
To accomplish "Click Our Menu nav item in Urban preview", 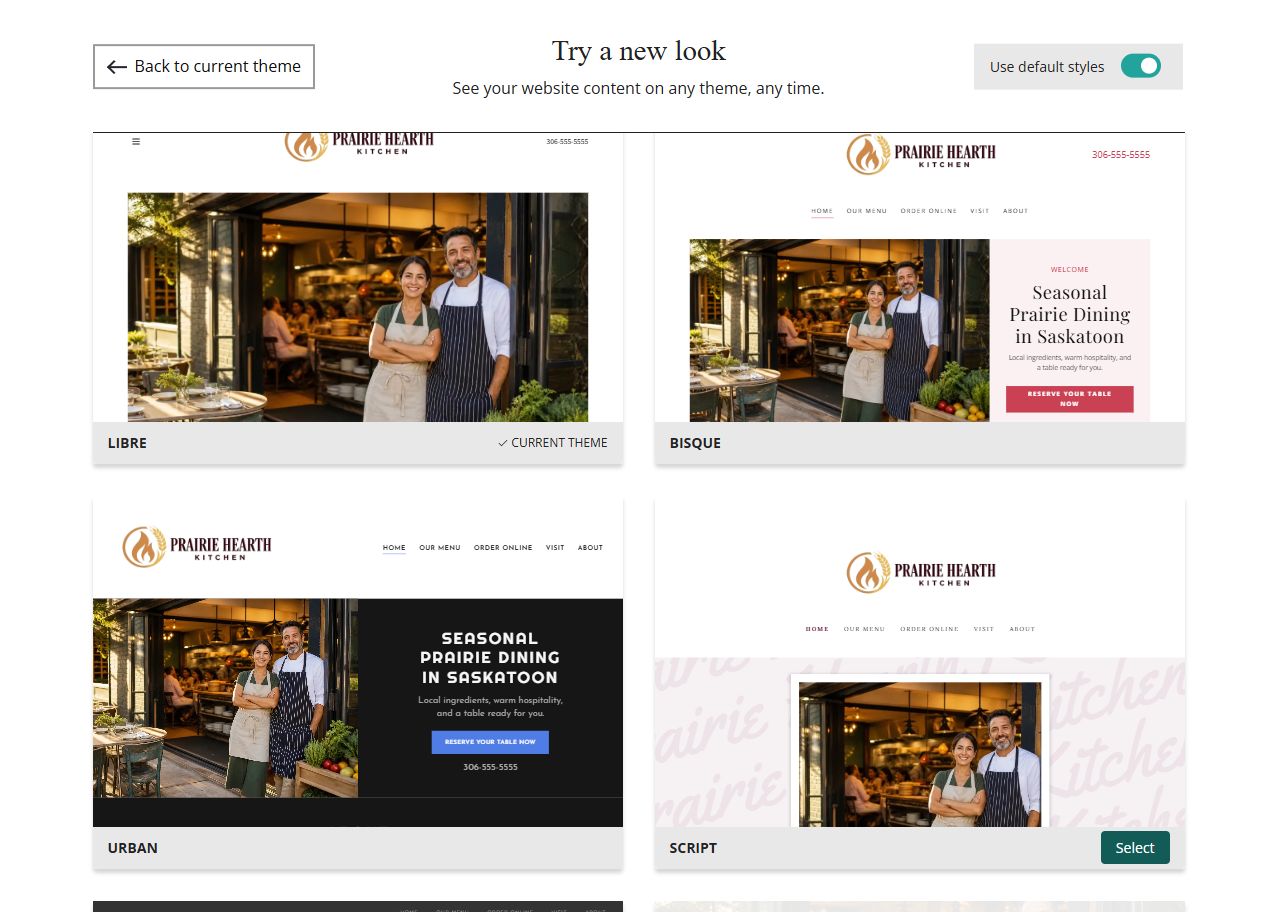I will pos(440,548).
